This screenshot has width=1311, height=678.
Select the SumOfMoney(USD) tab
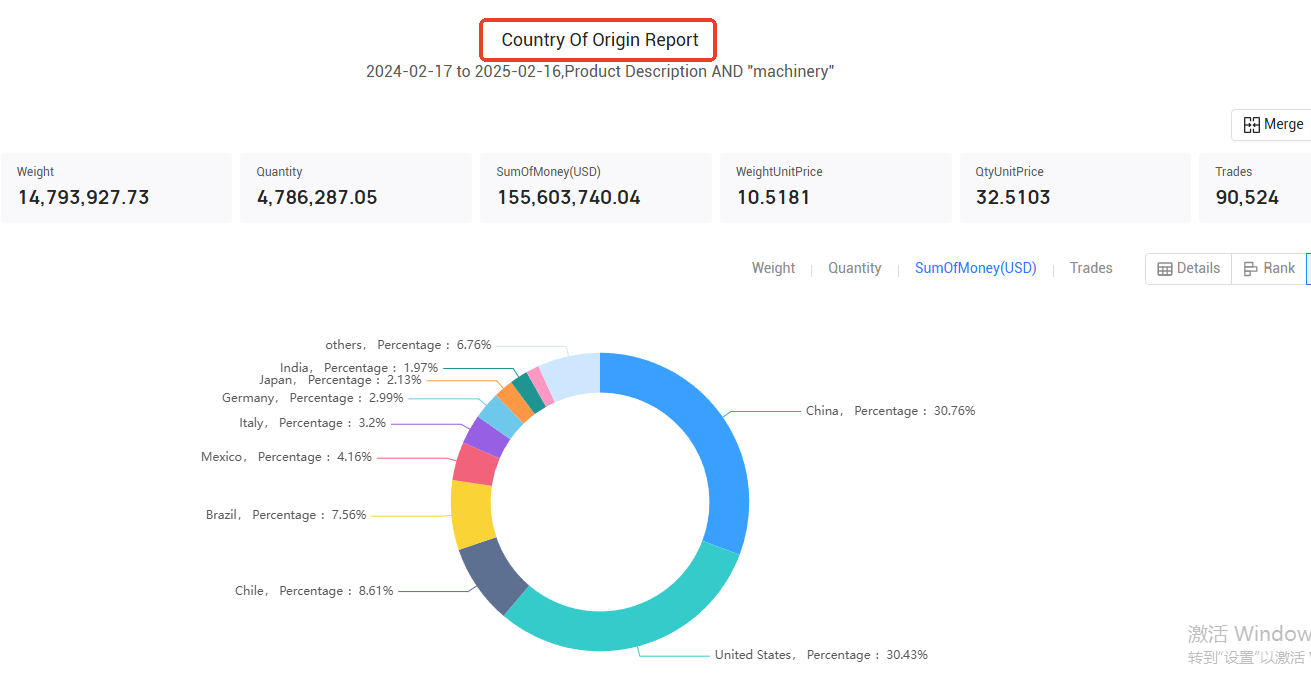[x=976, y=268]
